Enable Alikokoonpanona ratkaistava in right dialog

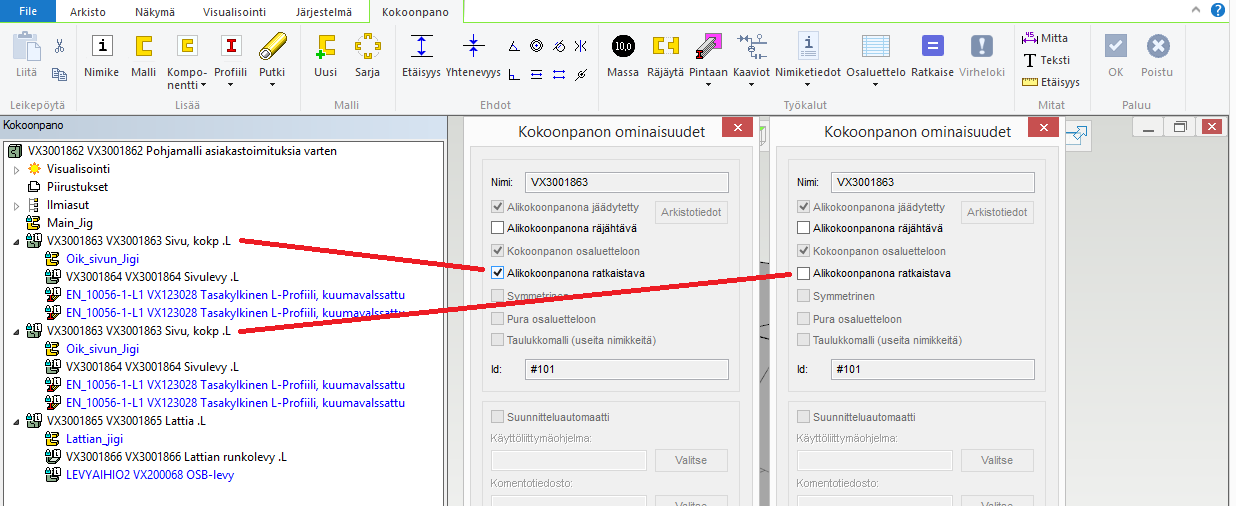tap(804, 273)
